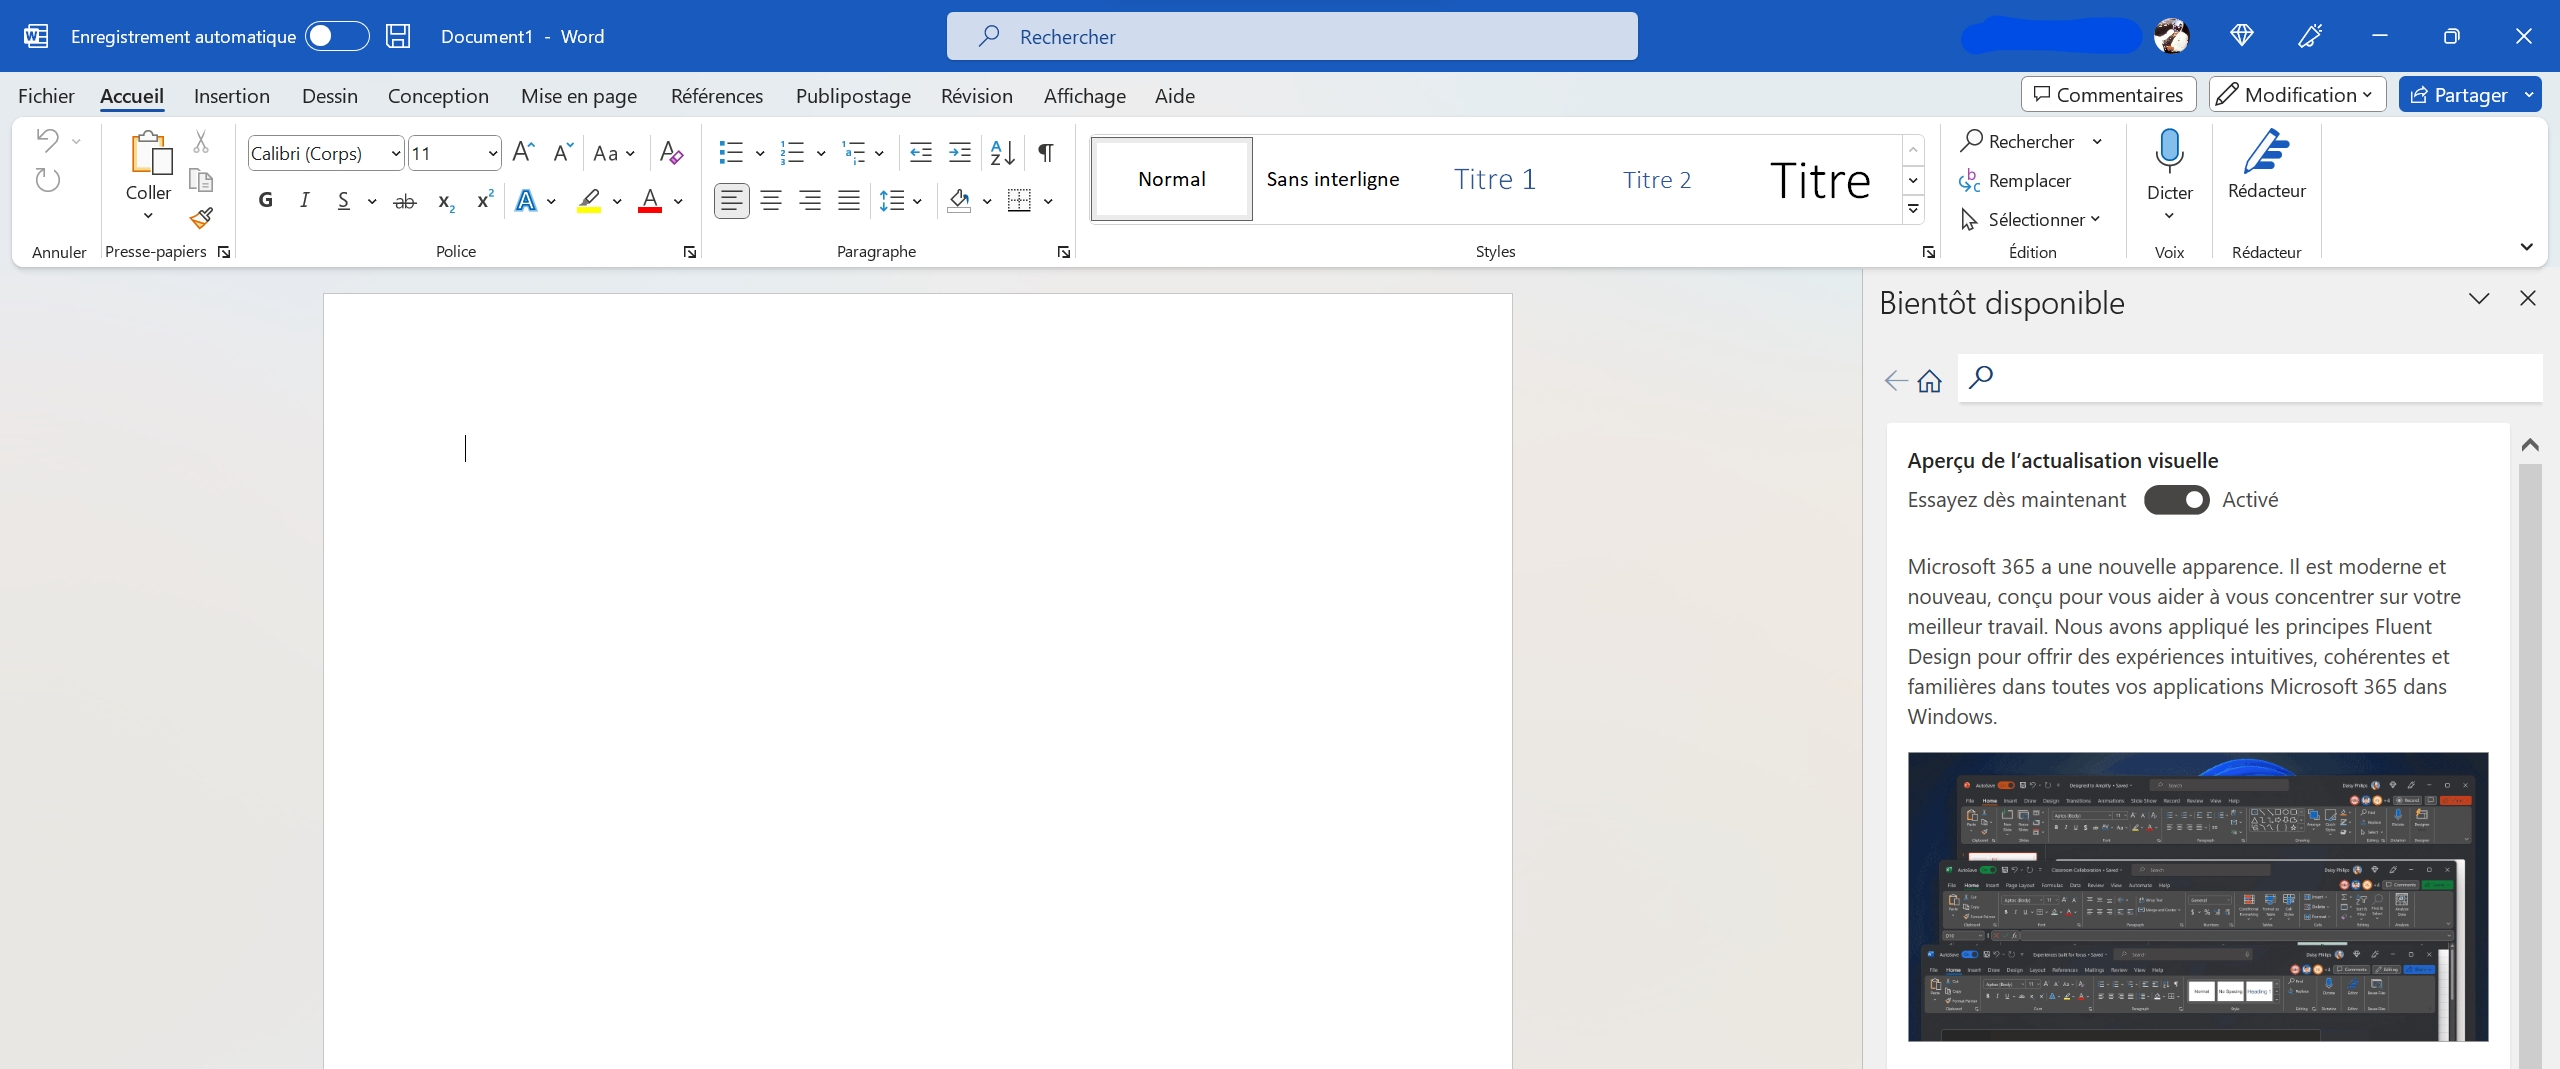Screen dimensions: 2560x1069
Task: Toggle bold formatting with the G button
Action: [x=265, y=201]
